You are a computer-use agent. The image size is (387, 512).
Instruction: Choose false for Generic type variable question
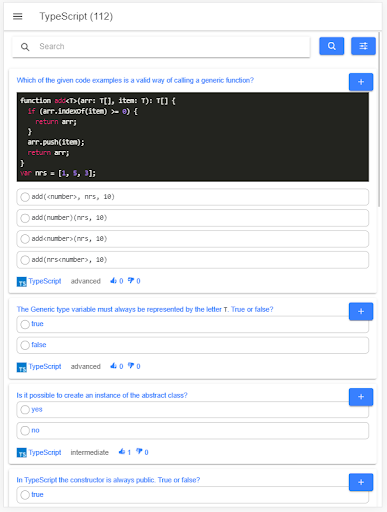click(193, 345)
